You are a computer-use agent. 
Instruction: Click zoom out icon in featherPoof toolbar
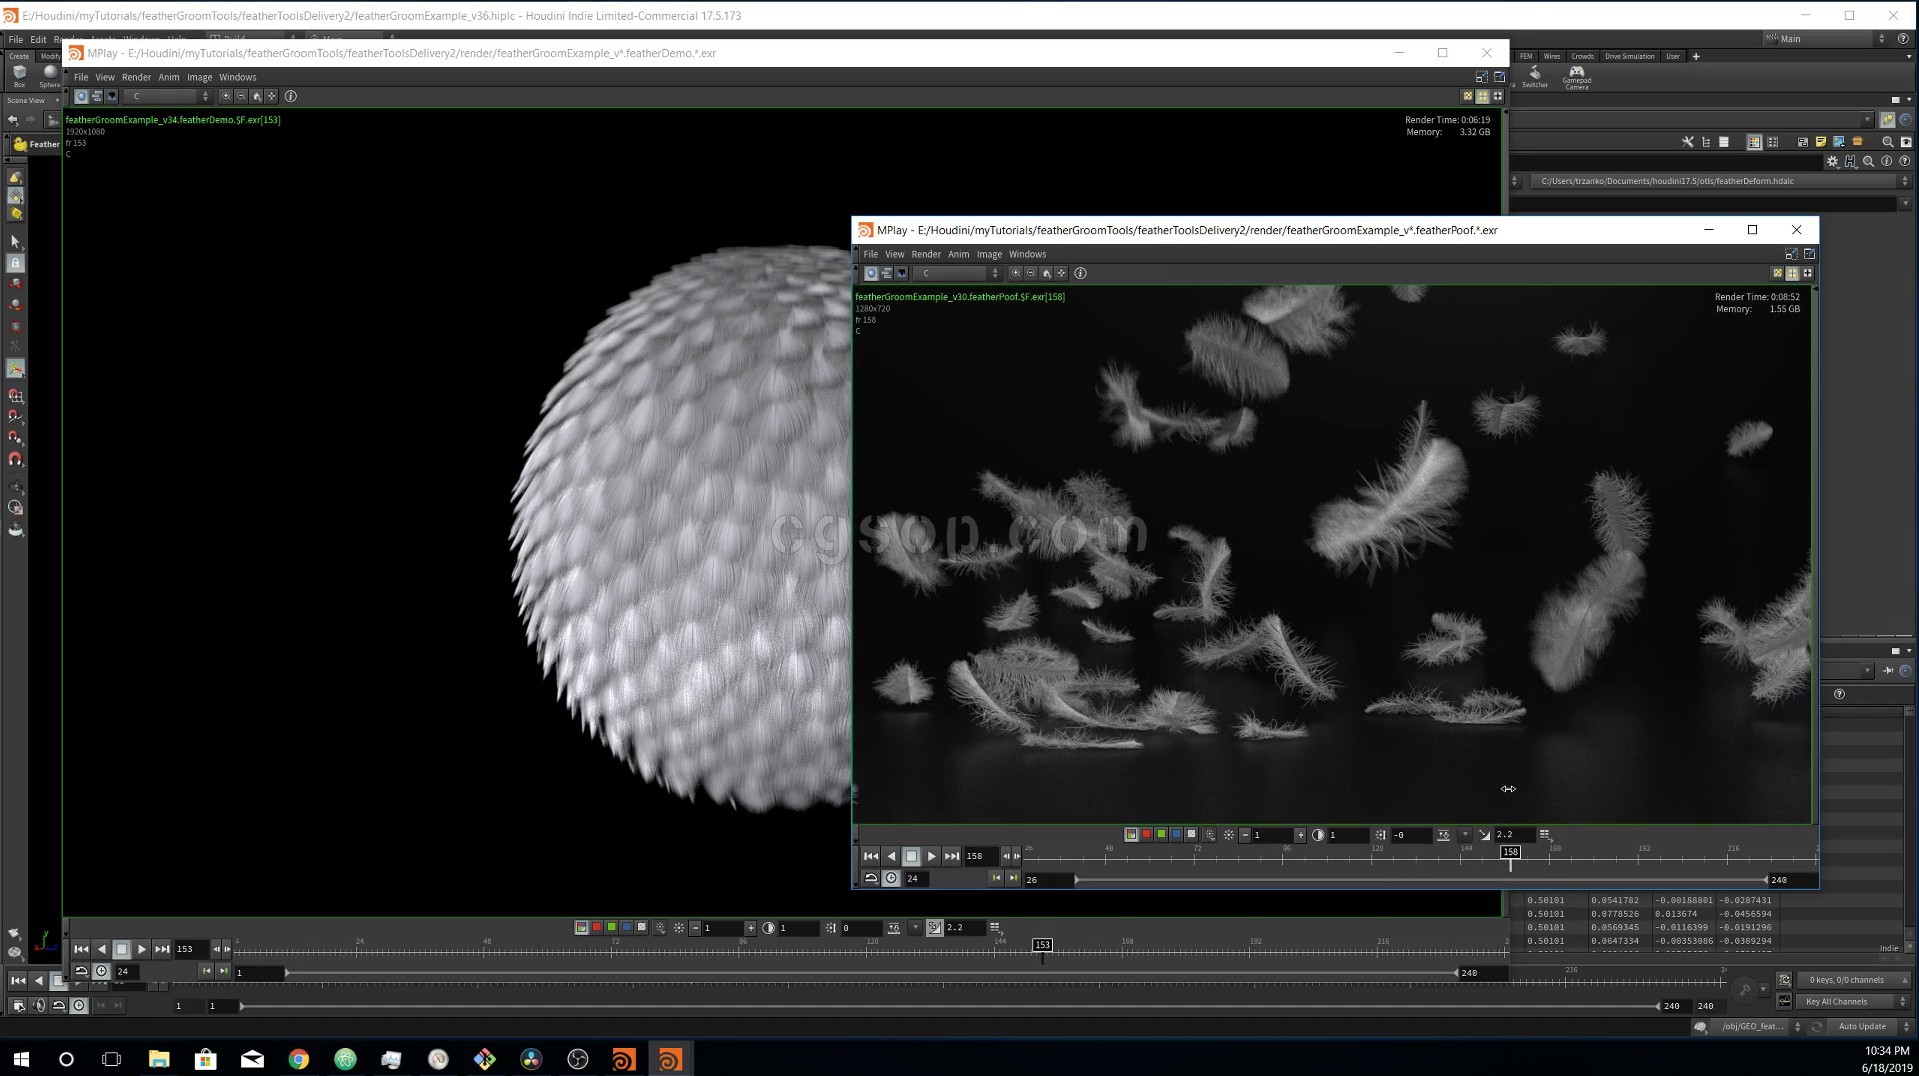tap(1031, 273)
